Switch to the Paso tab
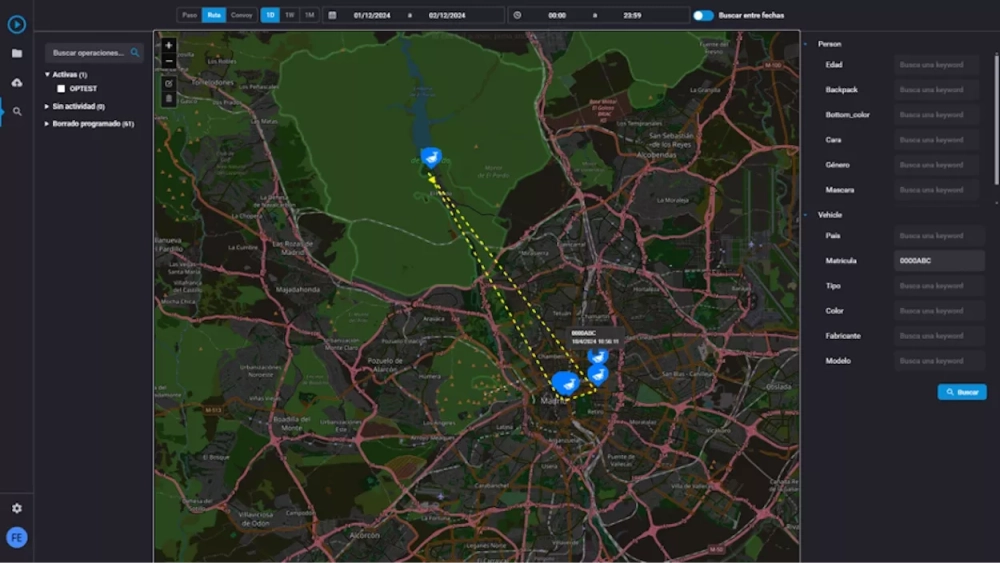The image size is (1000, 563). click(188, 15)
